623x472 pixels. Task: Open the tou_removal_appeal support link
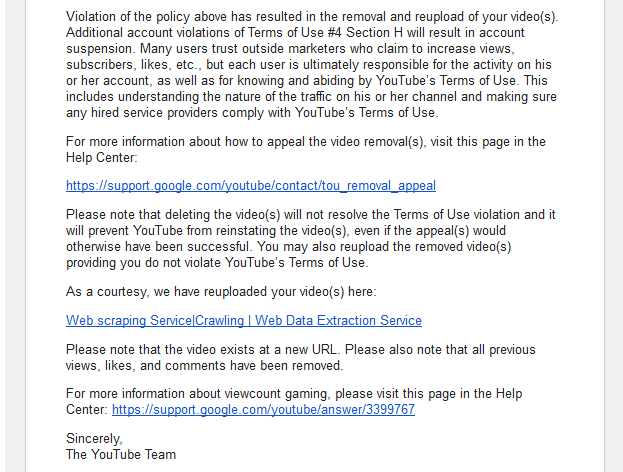(x=251, y=186)
